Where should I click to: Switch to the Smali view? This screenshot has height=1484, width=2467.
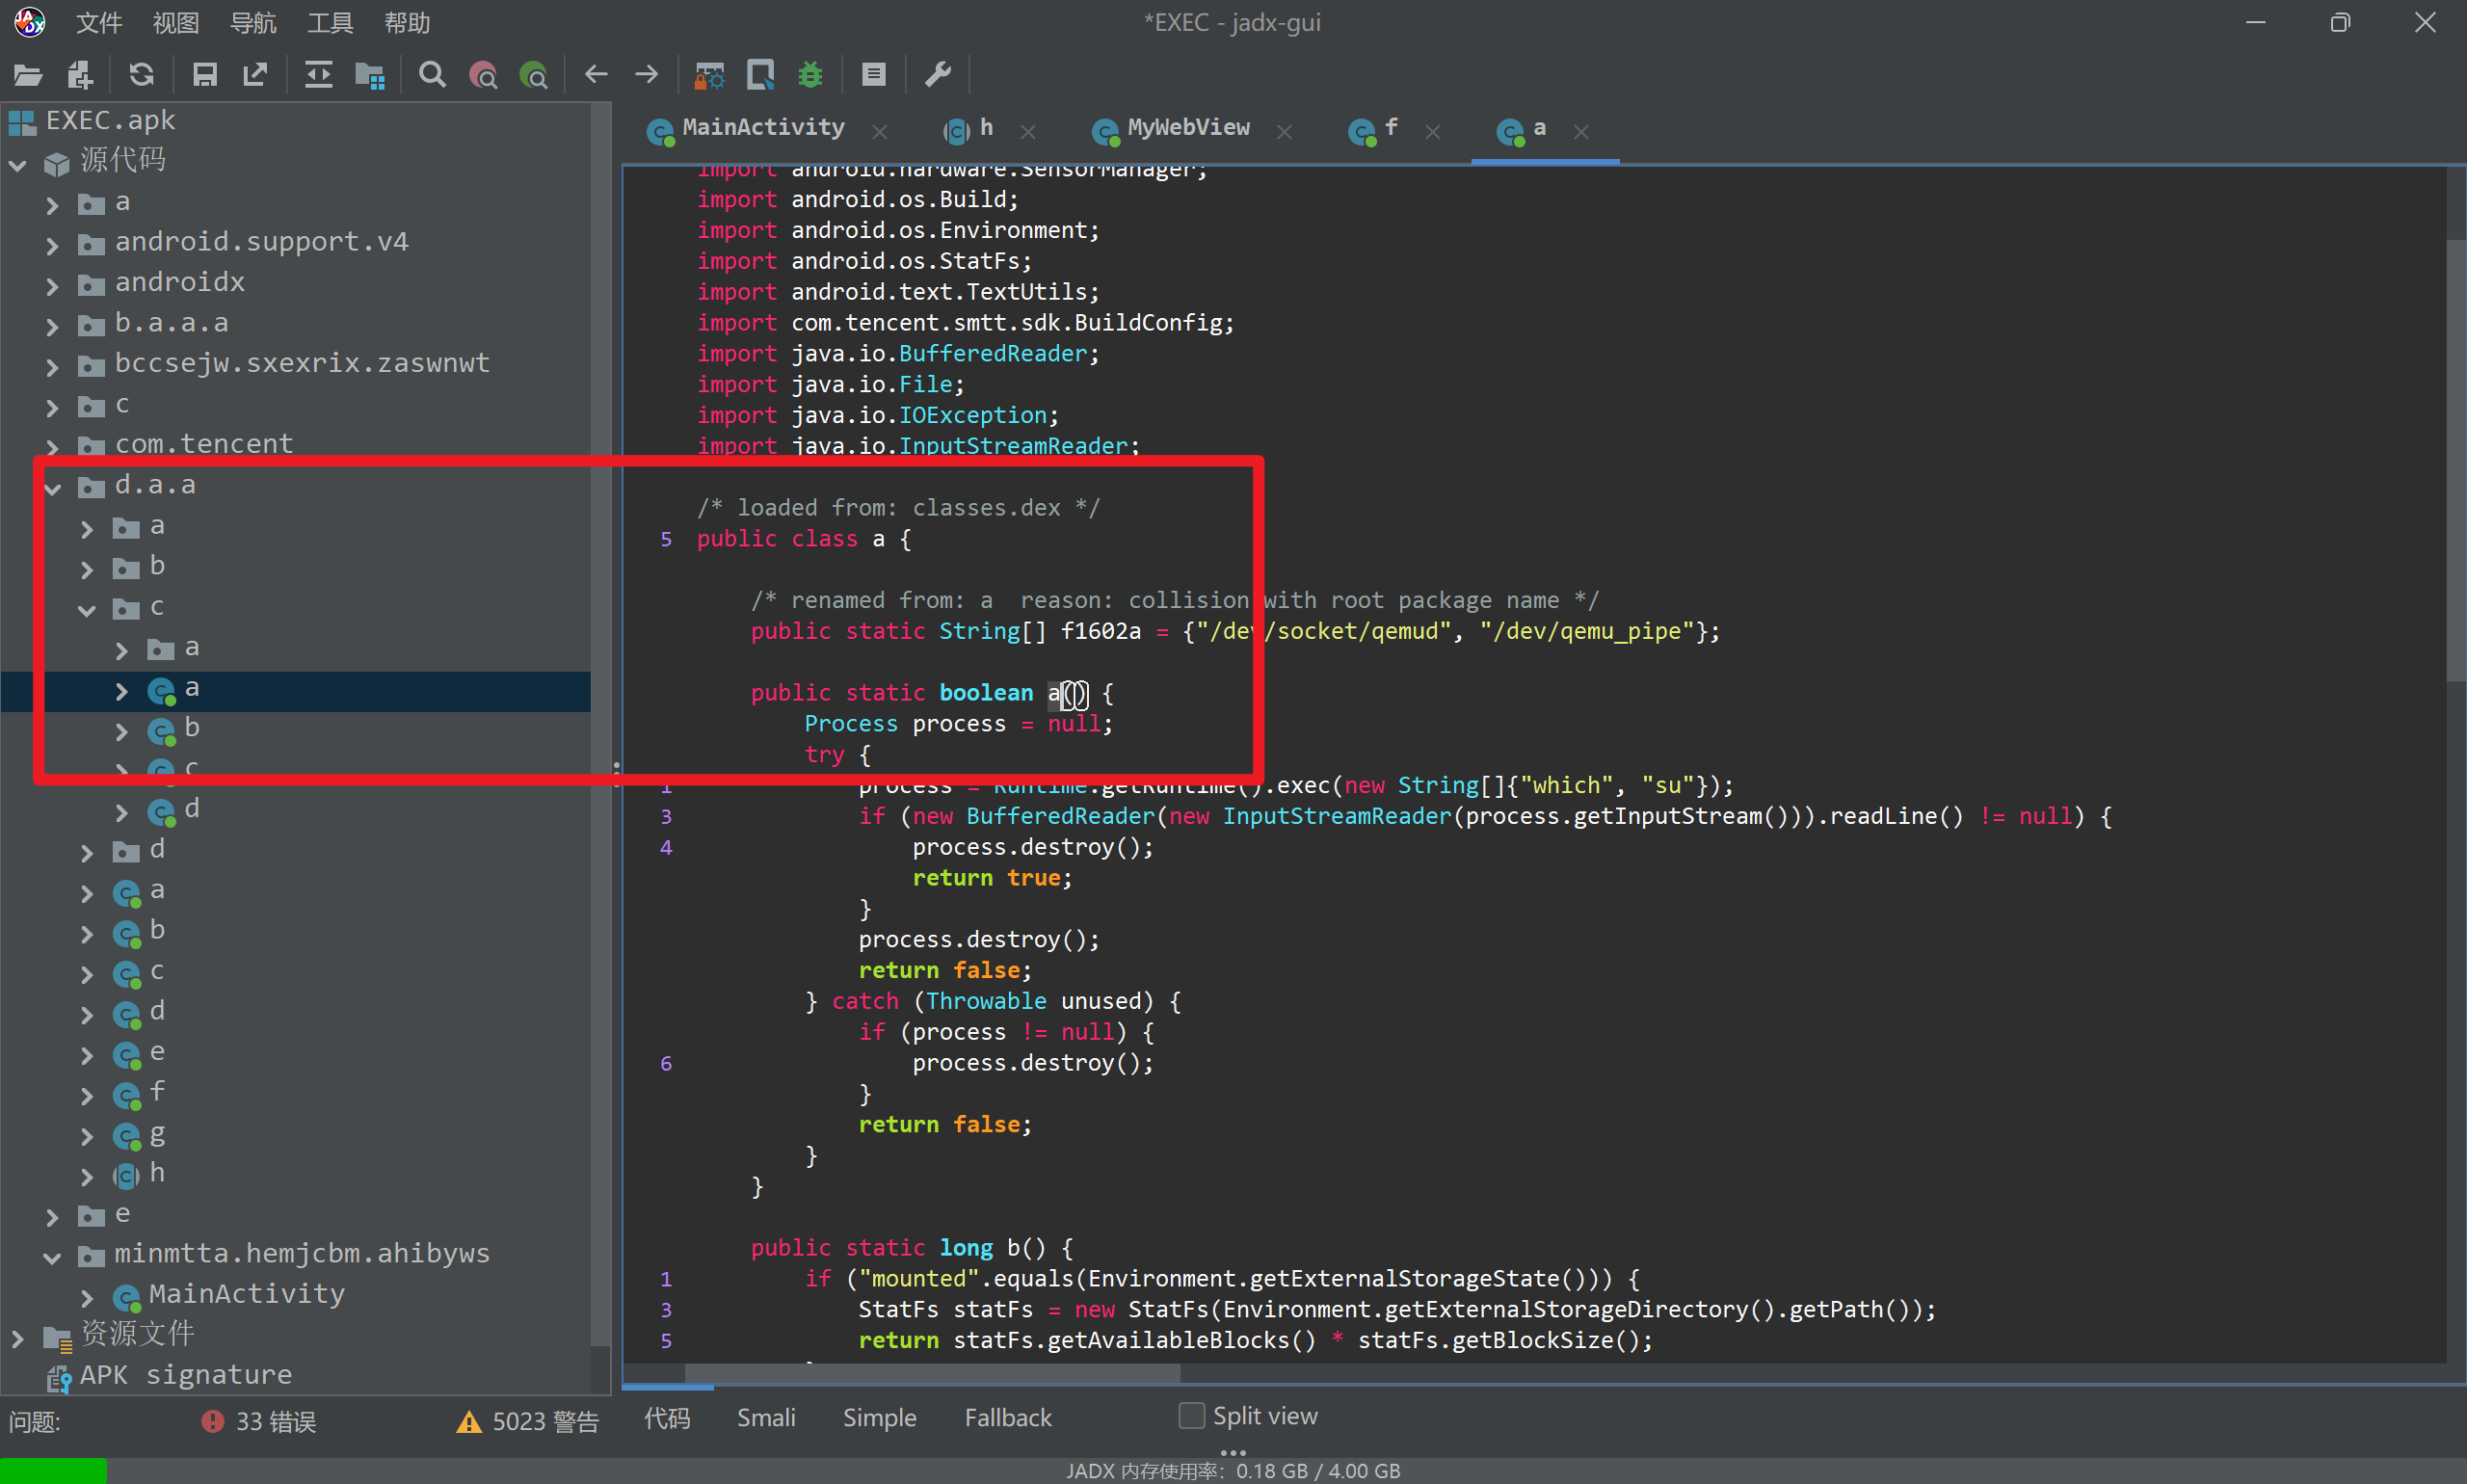[766, 1417]
